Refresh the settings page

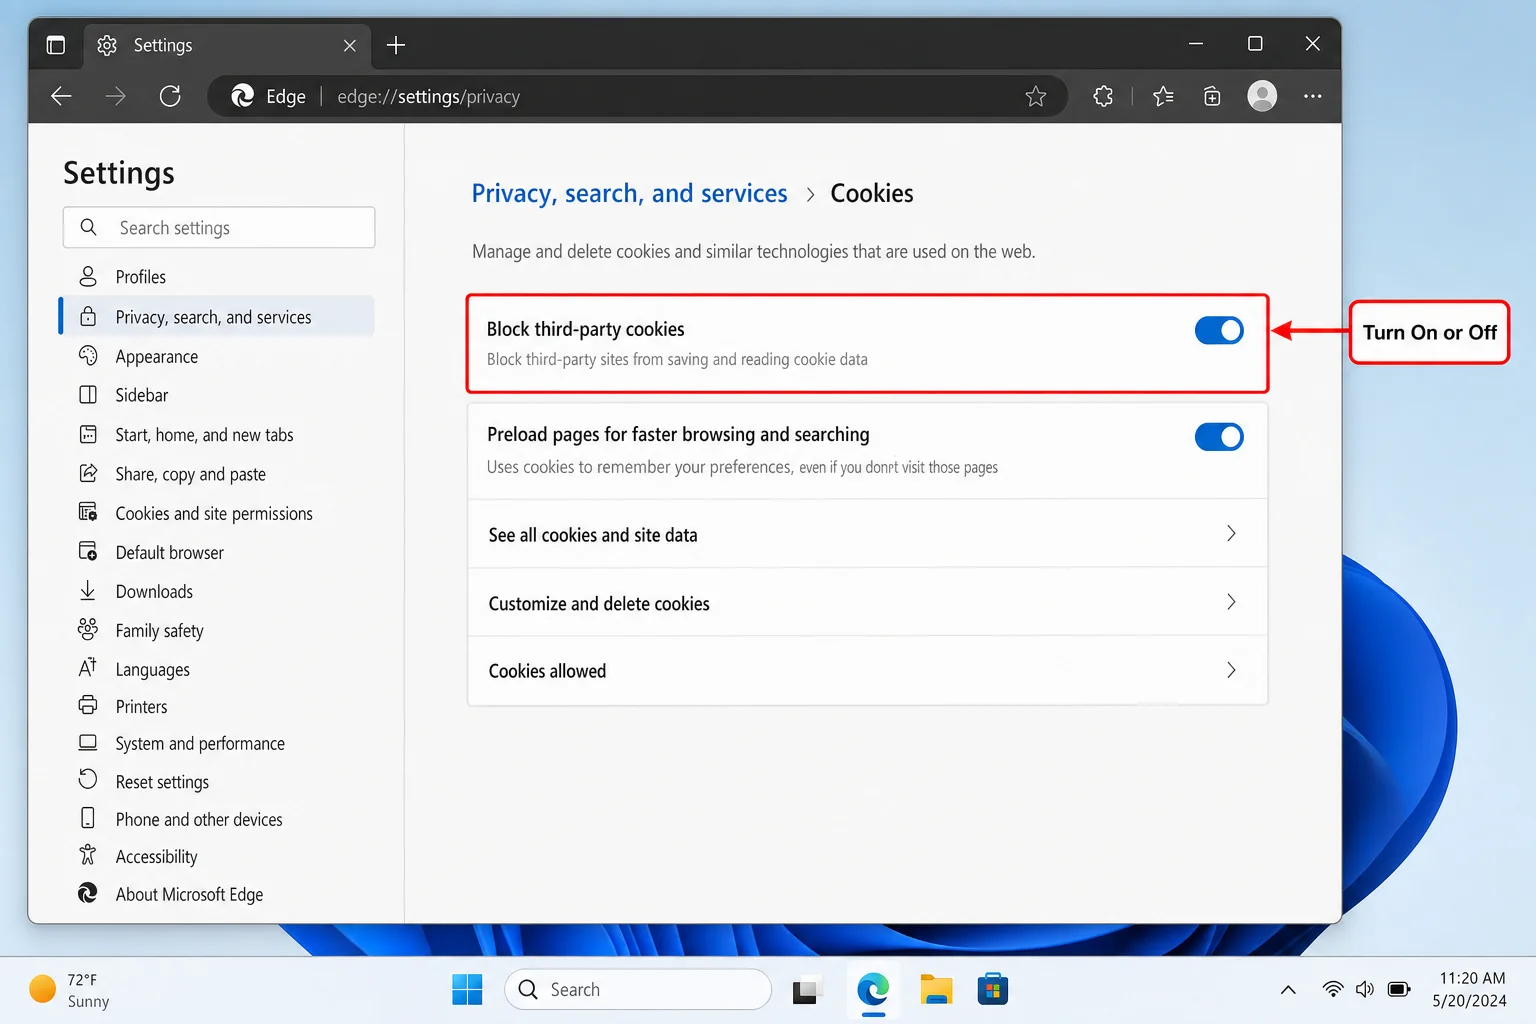tap(170, 96)
